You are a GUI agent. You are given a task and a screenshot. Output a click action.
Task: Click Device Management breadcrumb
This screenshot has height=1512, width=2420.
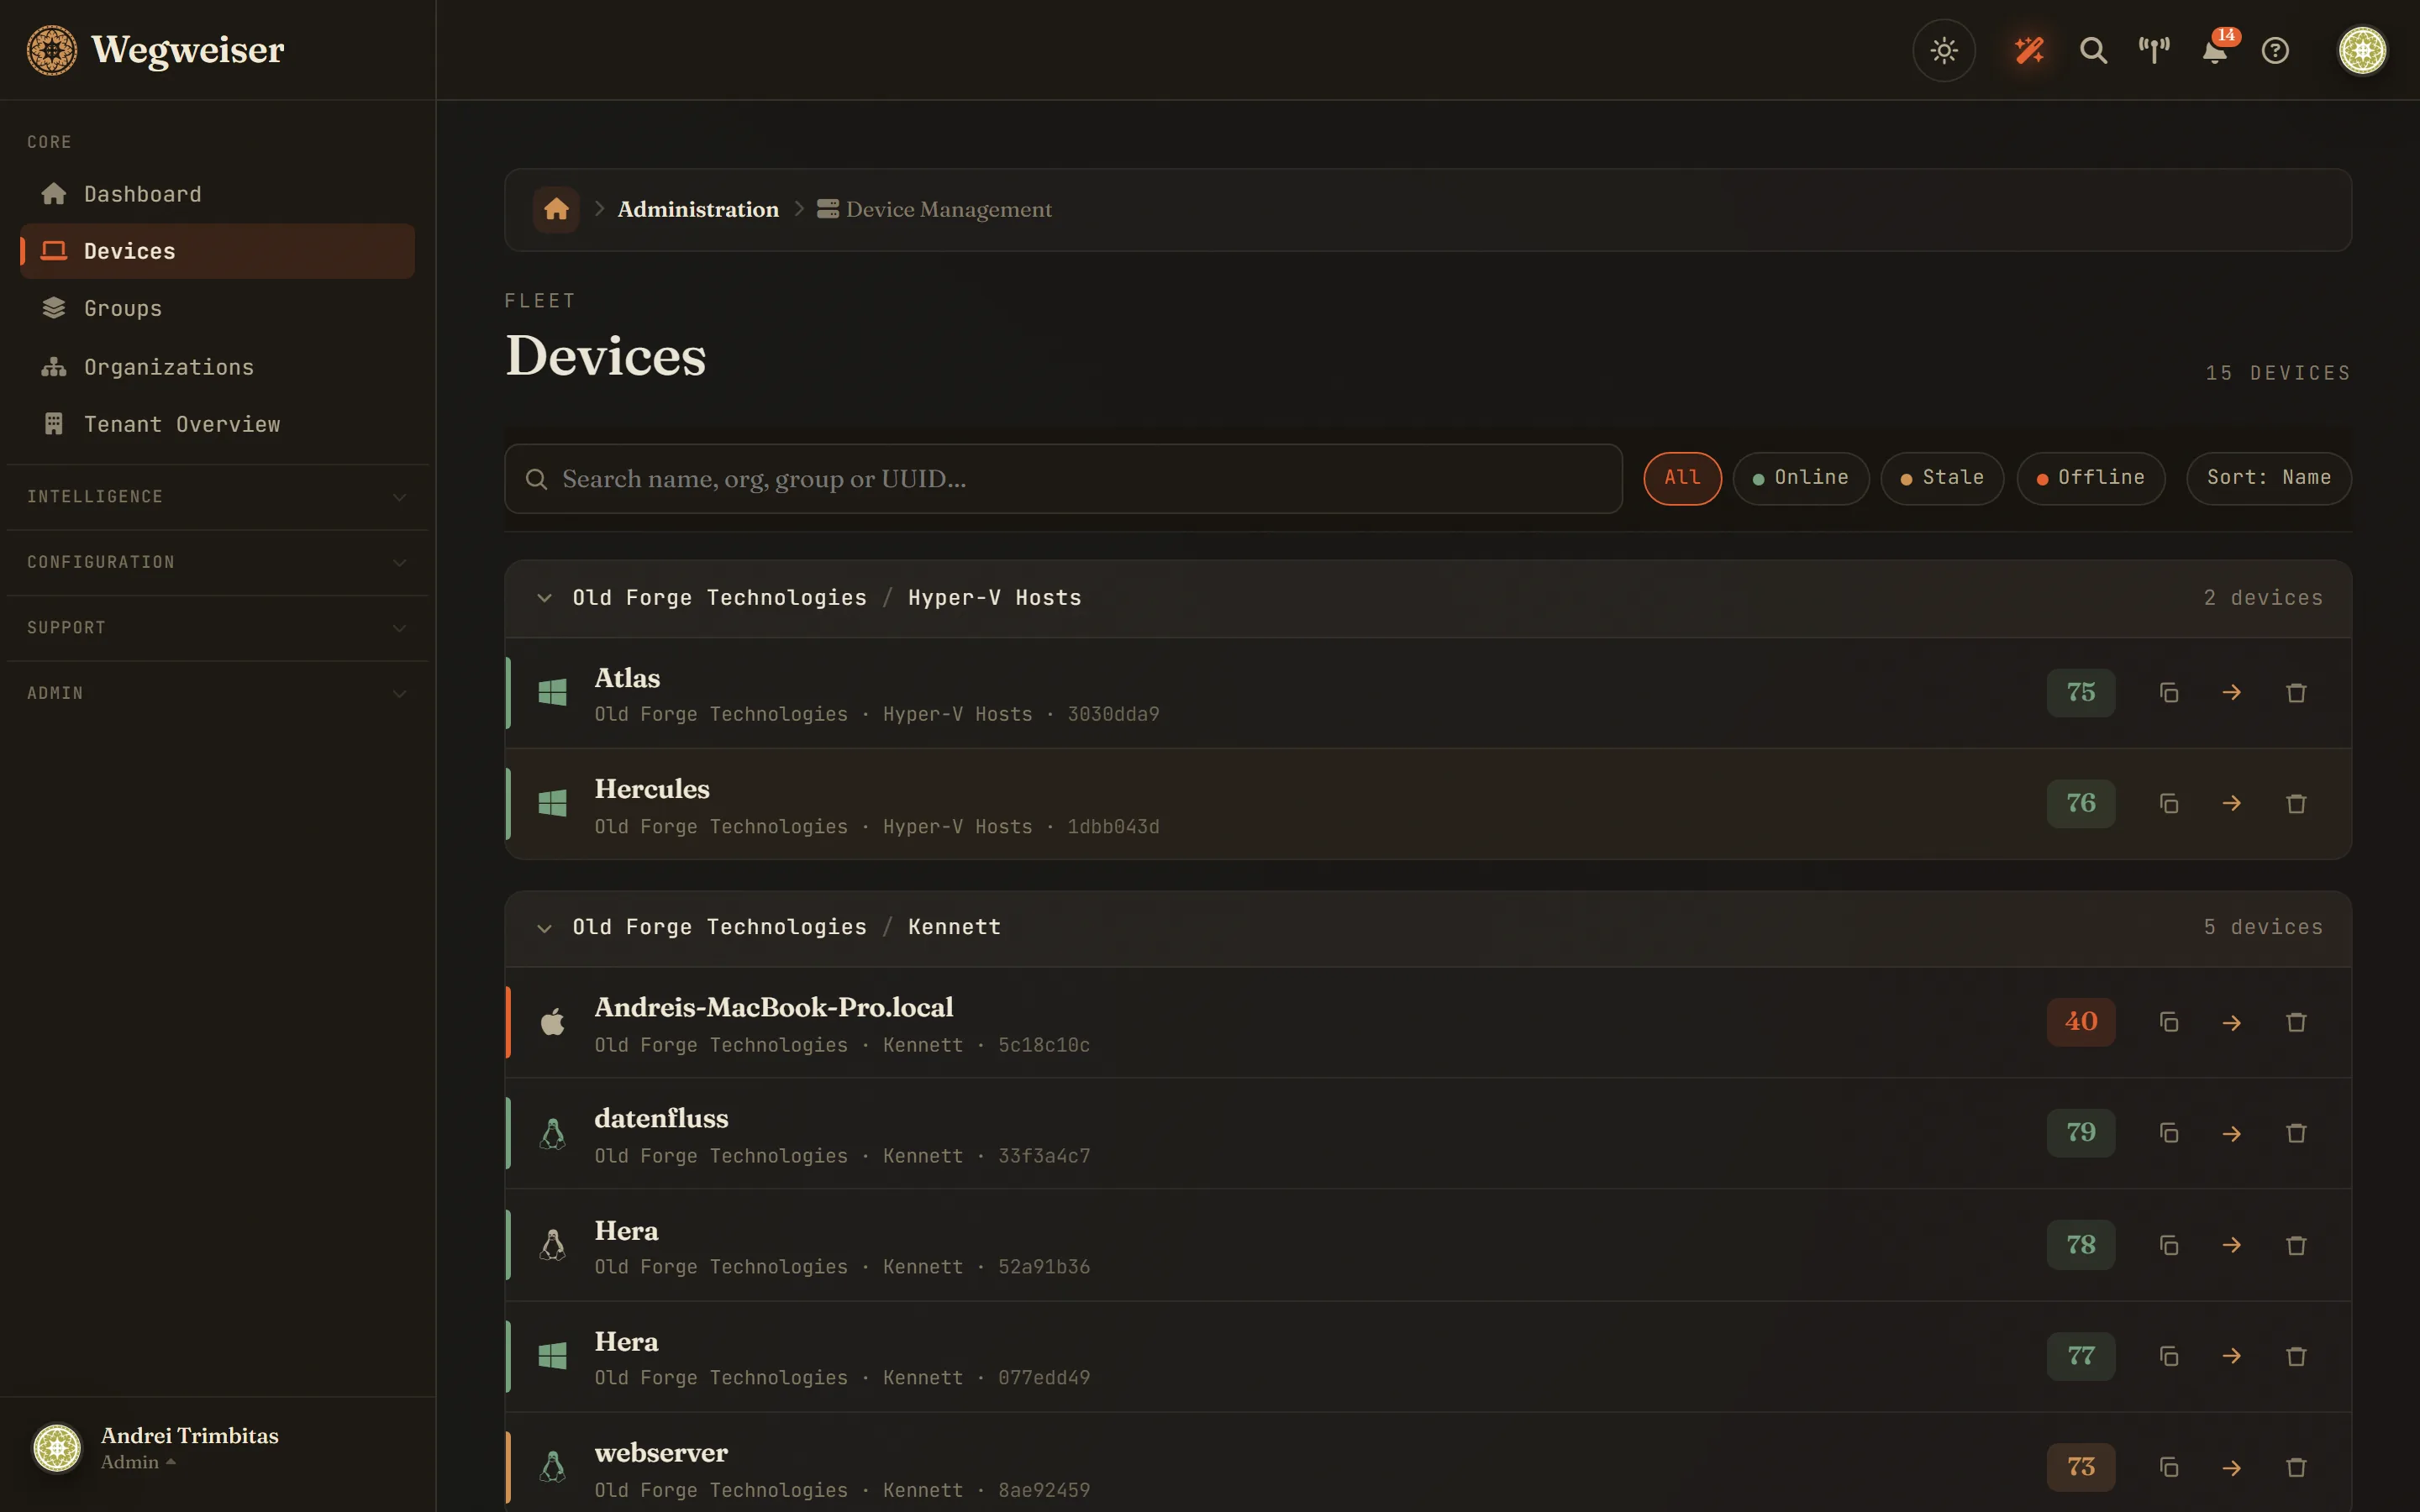coord(934,209)
